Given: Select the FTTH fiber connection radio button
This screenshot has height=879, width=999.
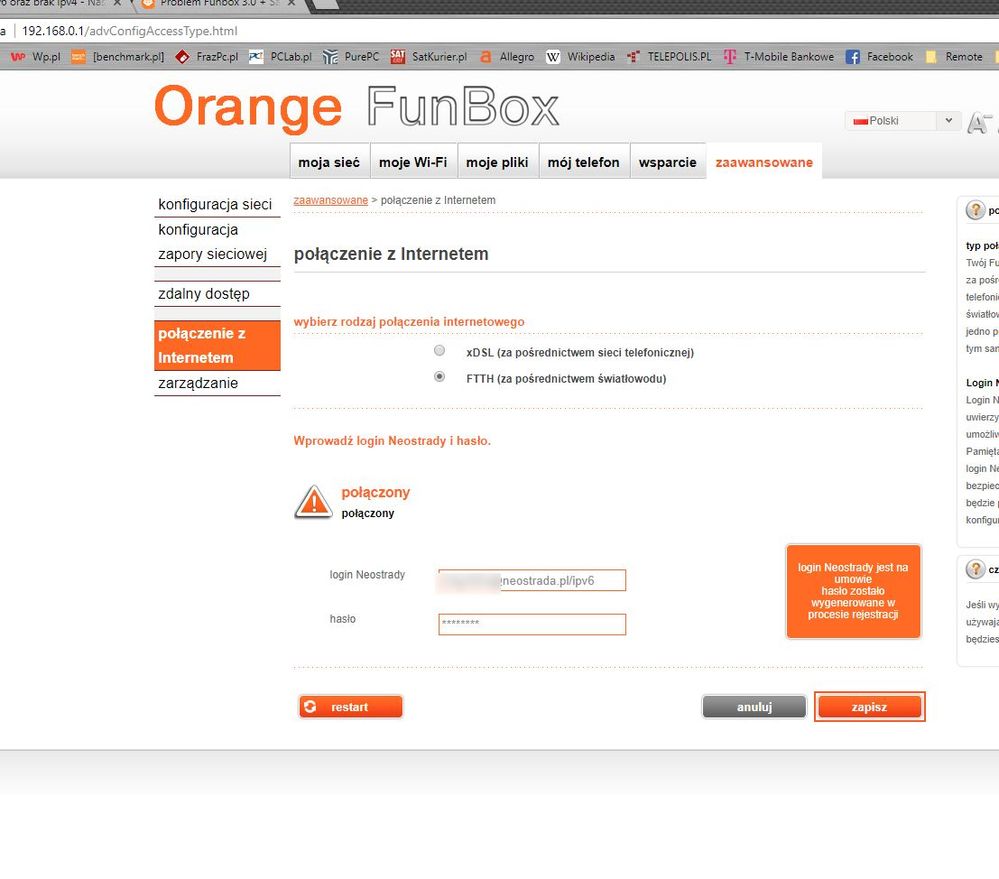Looking at the screenshot, I should point(439,377).
